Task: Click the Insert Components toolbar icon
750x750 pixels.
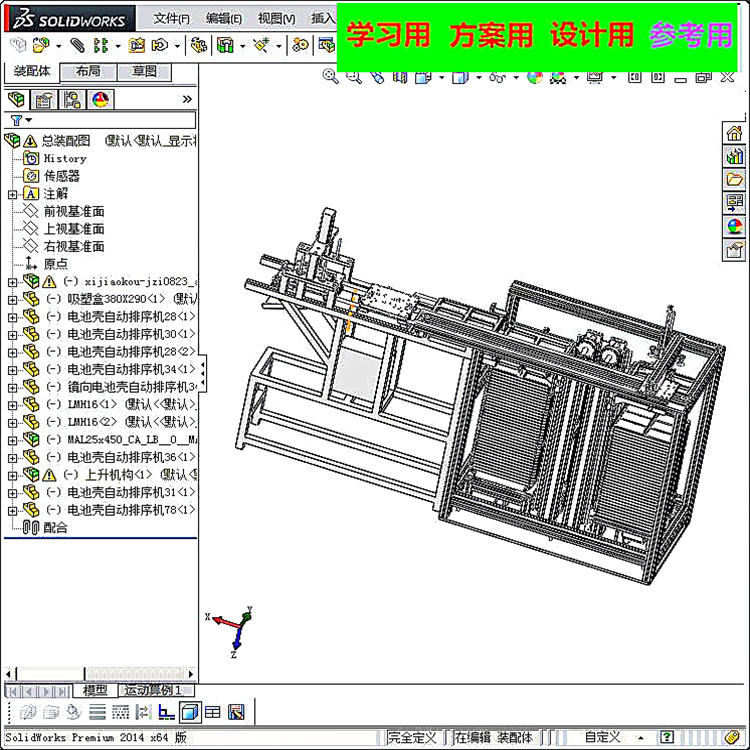Action: coord(41,45)
